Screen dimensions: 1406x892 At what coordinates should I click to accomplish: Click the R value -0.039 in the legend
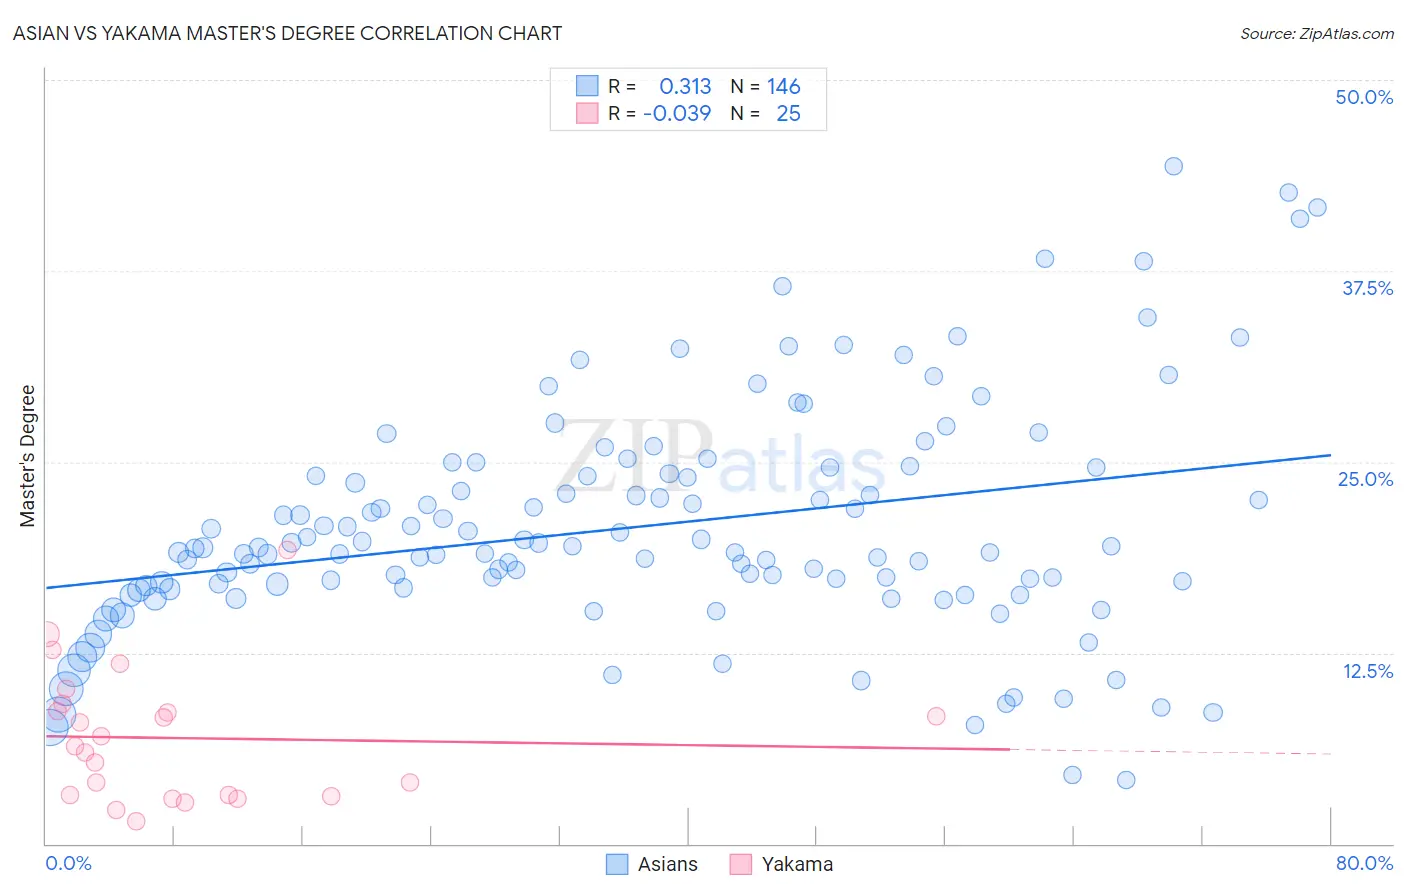point(677,113)
